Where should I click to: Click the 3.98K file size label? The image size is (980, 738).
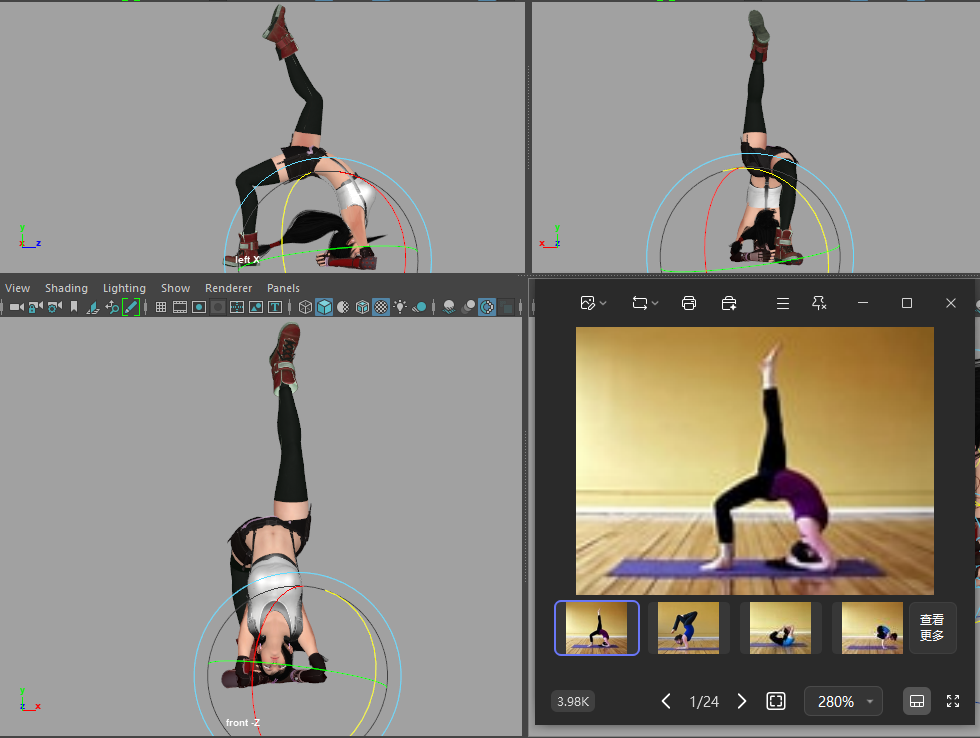click(x=573, y=701)
